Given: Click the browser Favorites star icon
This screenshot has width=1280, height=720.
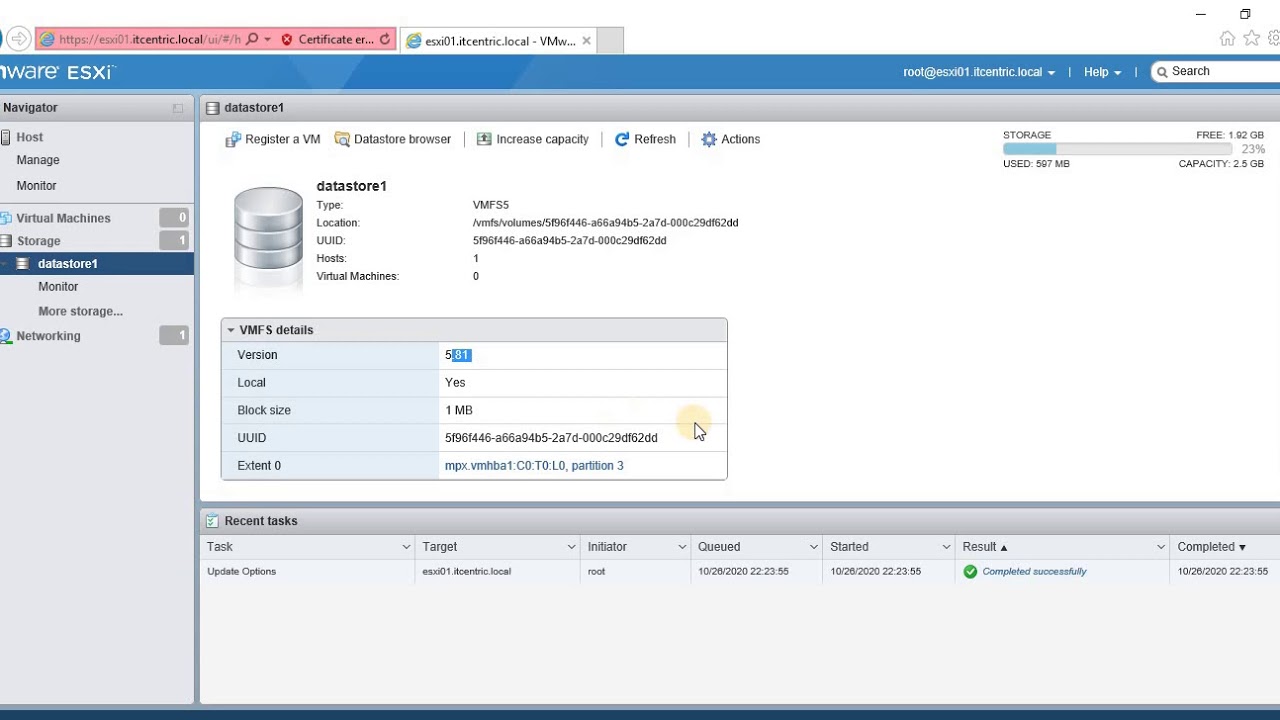Looking at the screenshot, I should 1251,39.
